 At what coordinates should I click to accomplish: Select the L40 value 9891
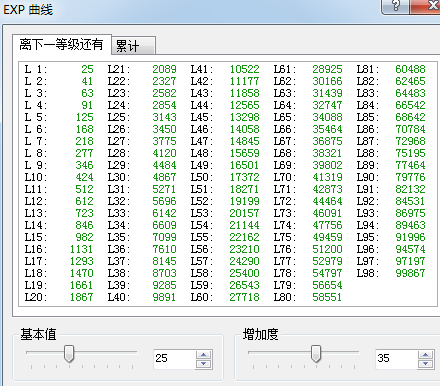coord(164,297)
